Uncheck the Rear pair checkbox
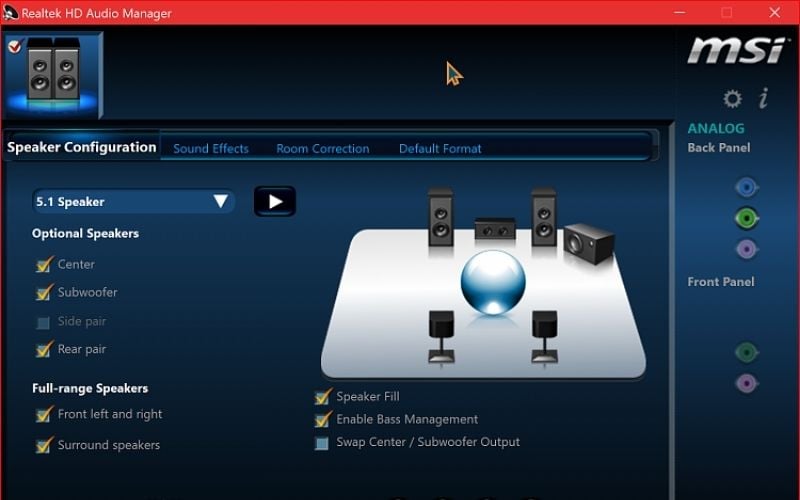 pos(44,349)
